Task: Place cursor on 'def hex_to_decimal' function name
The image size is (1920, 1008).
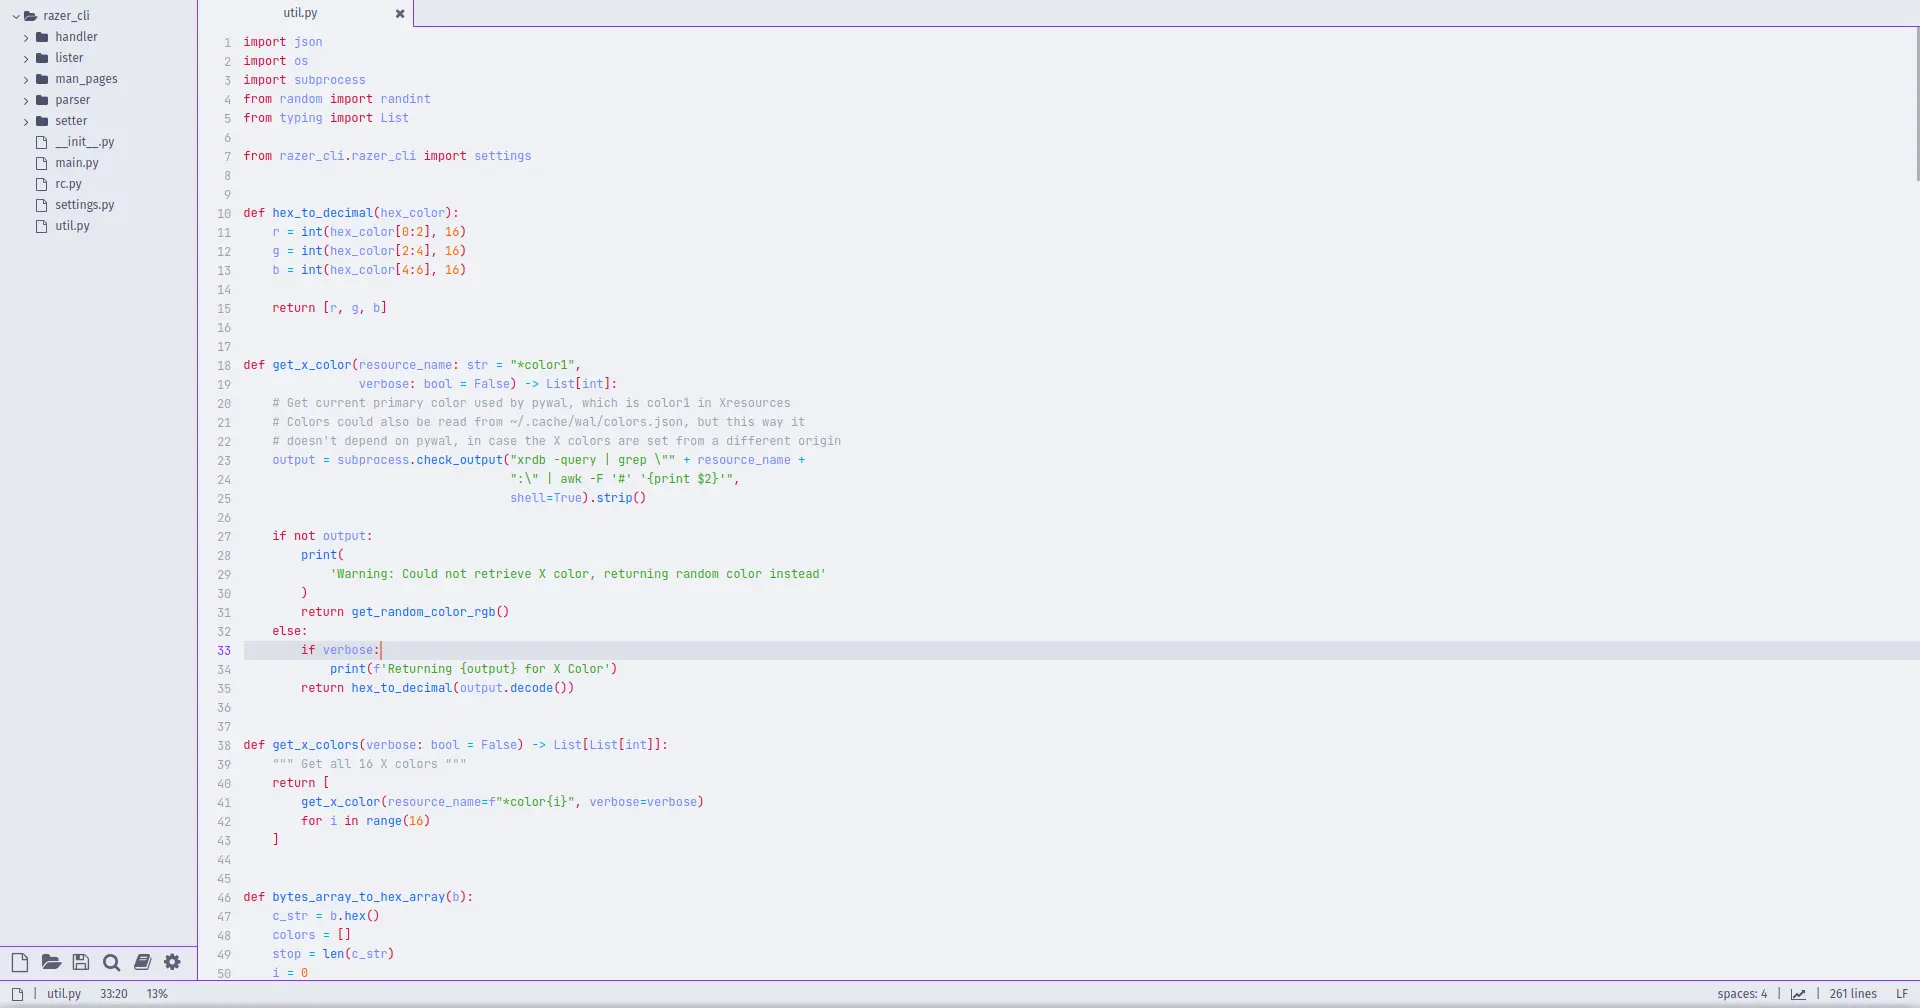Action: coord(322,213)
